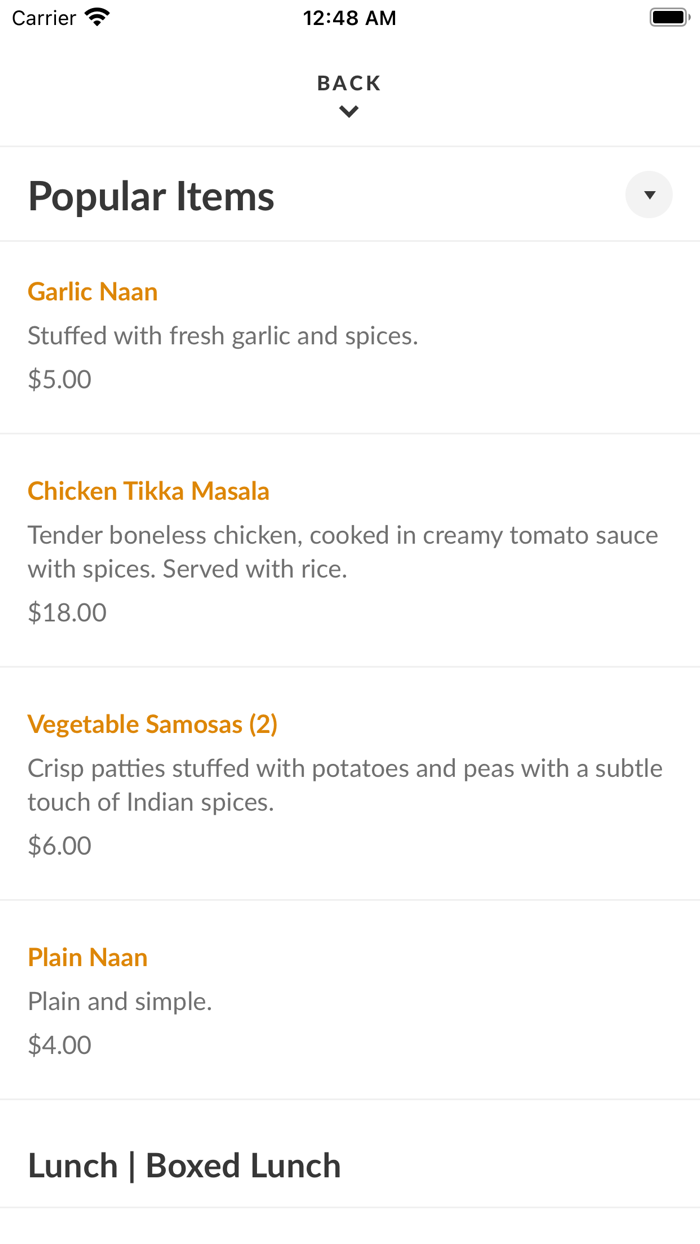Select the Garlic Naan item
Screen dimensions: 700x1244
coord(92,292)
